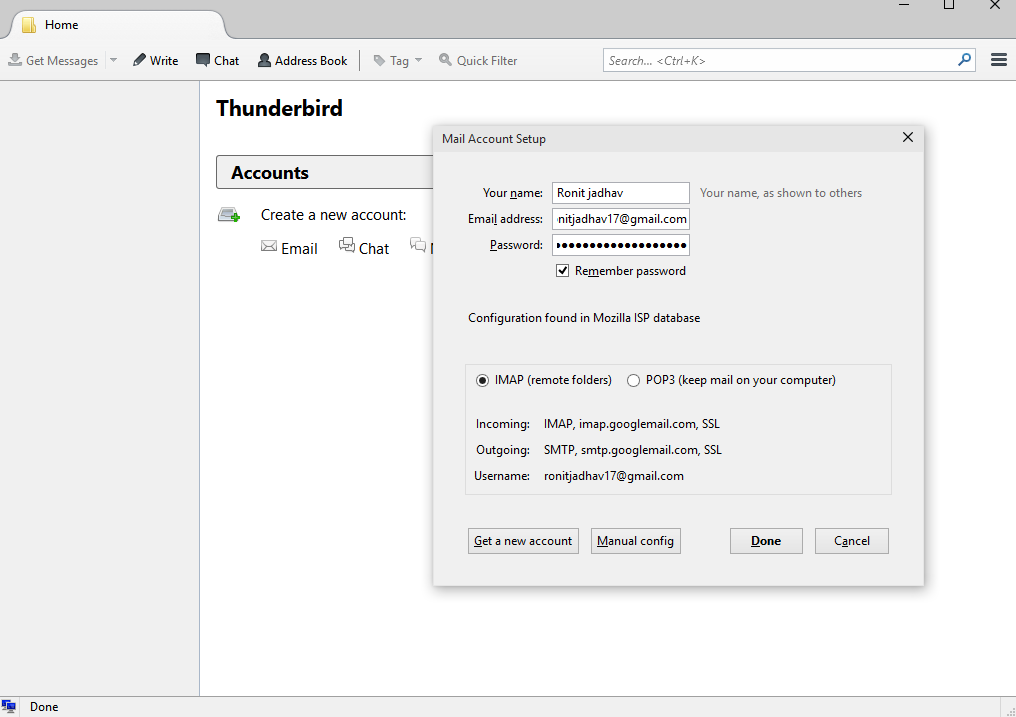Click the Incoming server text imap.googlemail.com
The height and width of the screenshot is (717, 1016).
pos(632,424)
